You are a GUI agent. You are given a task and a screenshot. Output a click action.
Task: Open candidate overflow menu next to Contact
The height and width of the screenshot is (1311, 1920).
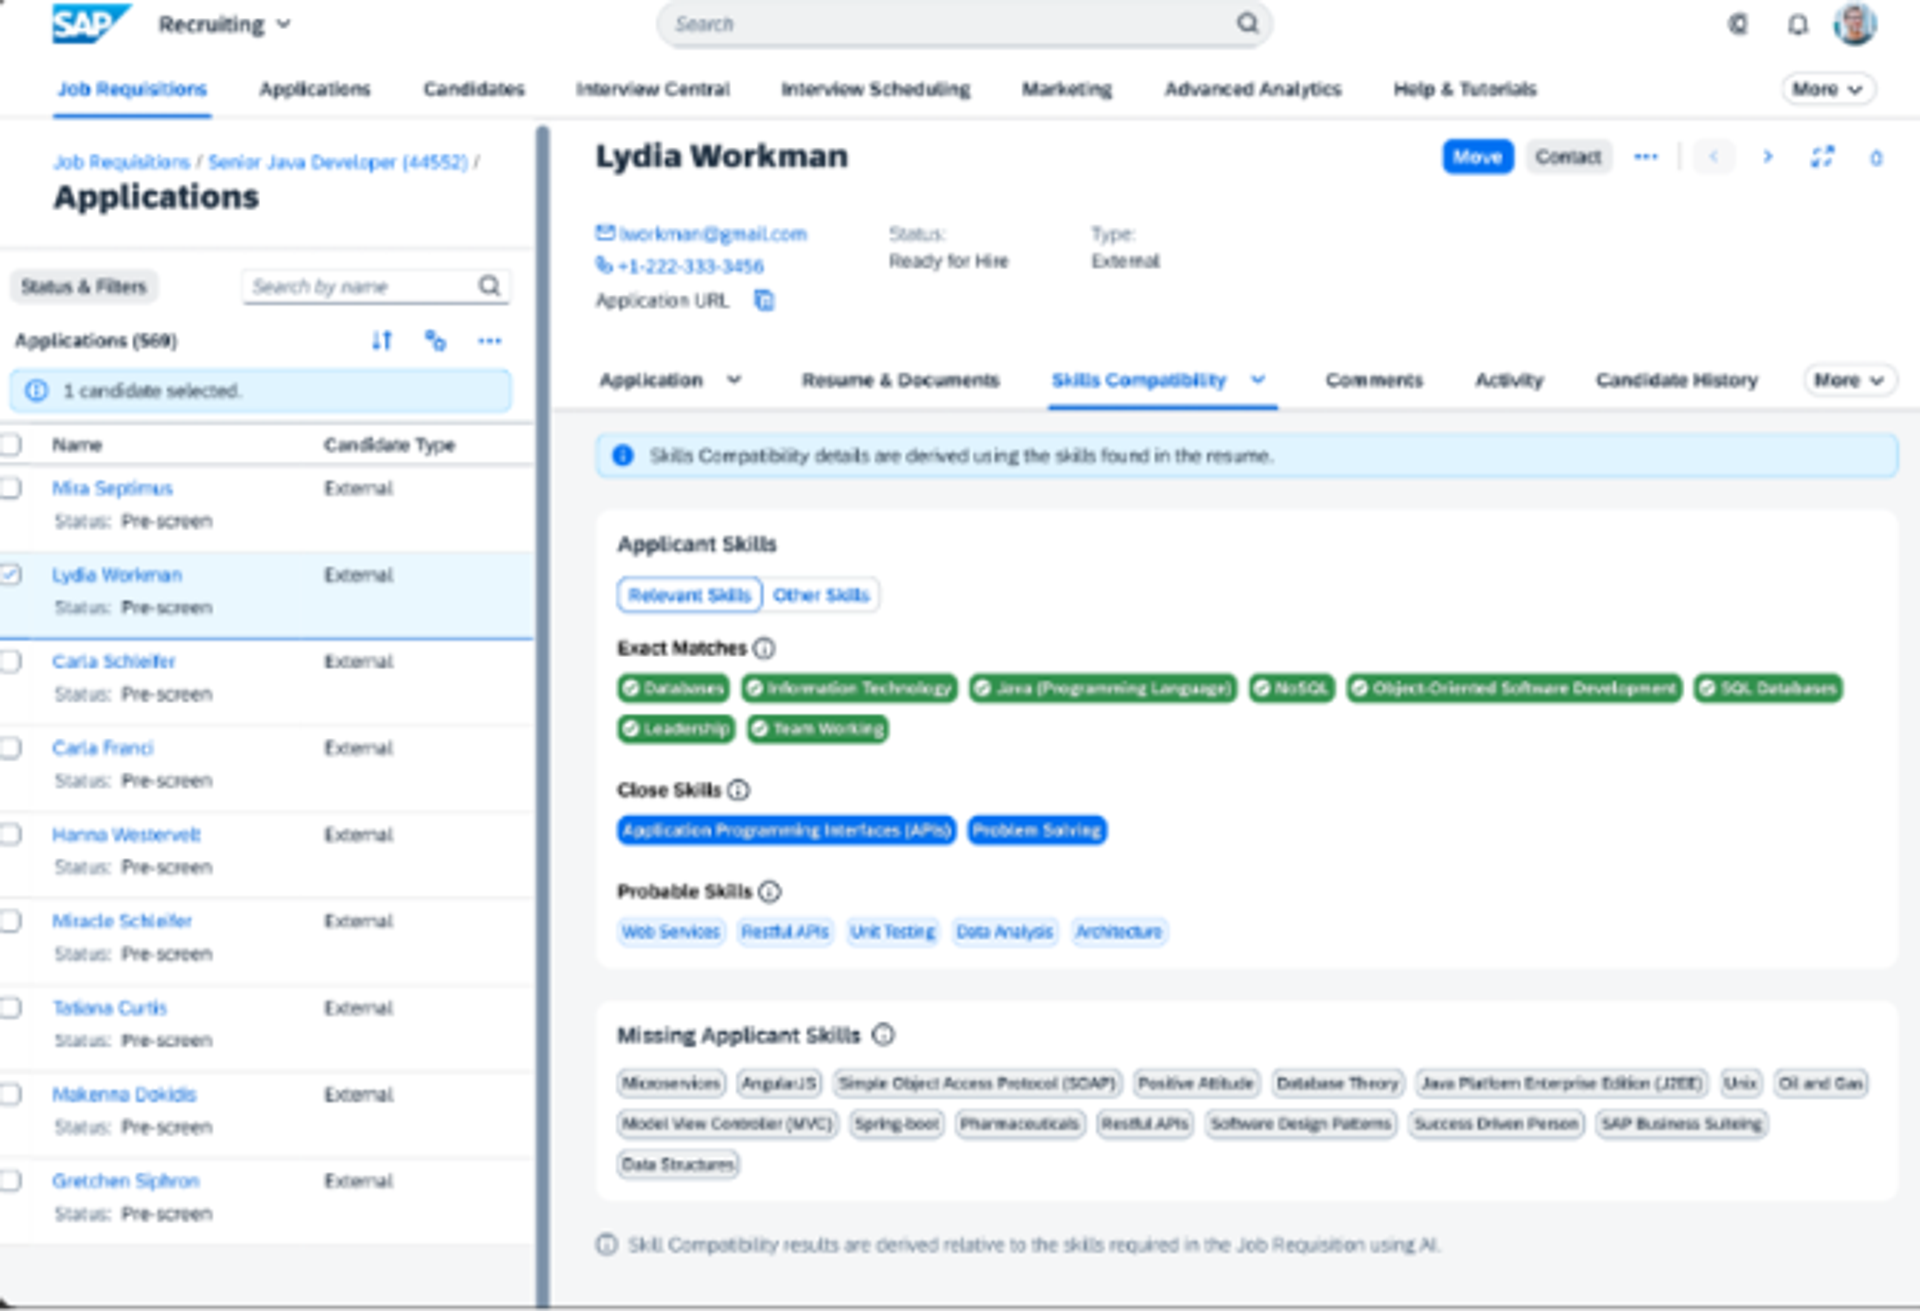pyautogui.click(x=1645, y=157)
